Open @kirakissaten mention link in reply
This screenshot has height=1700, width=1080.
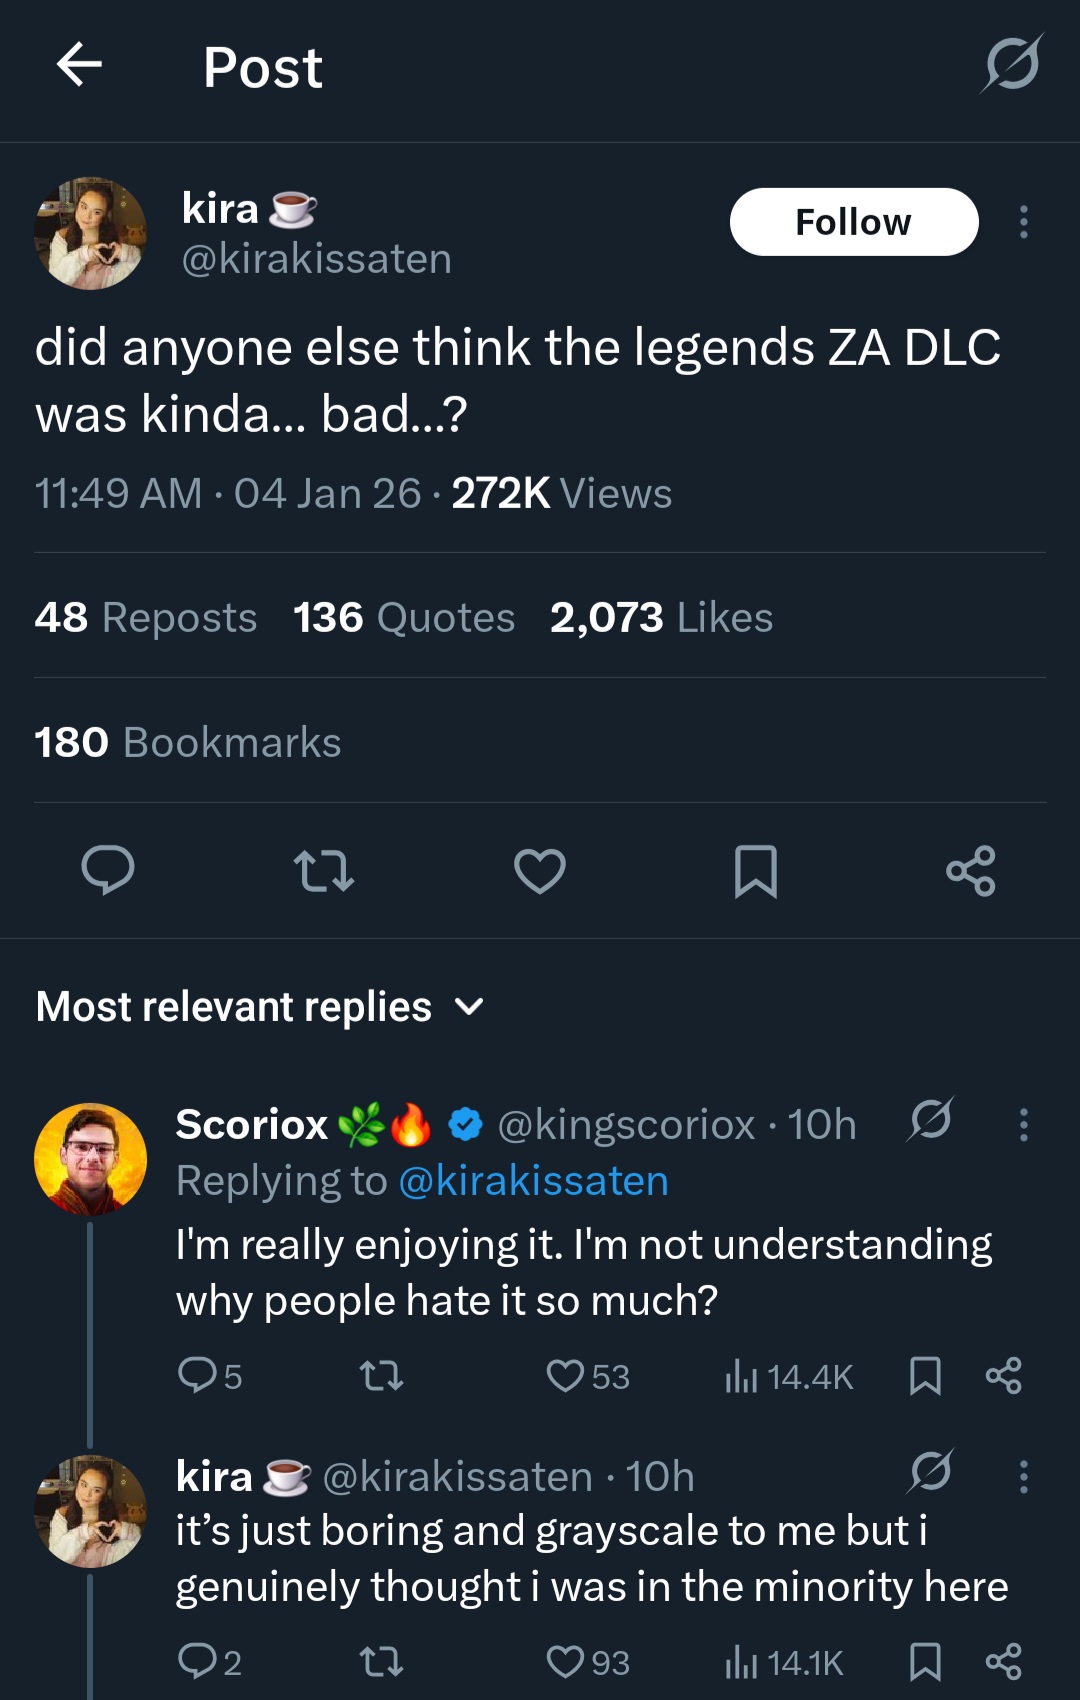[x=533, y=1181]
